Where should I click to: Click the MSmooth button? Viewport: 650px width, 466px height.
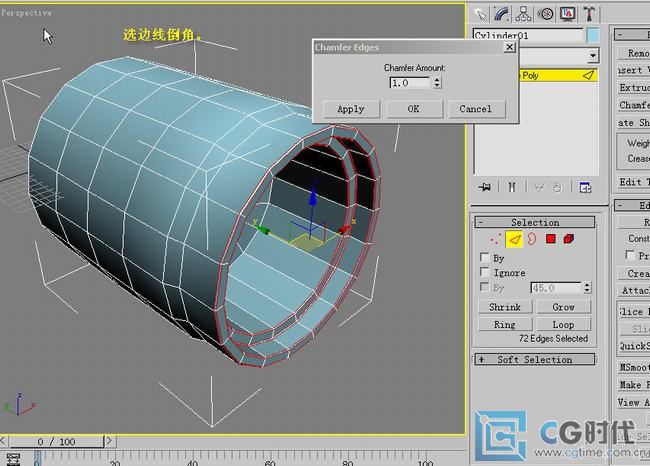pos(634,367)
